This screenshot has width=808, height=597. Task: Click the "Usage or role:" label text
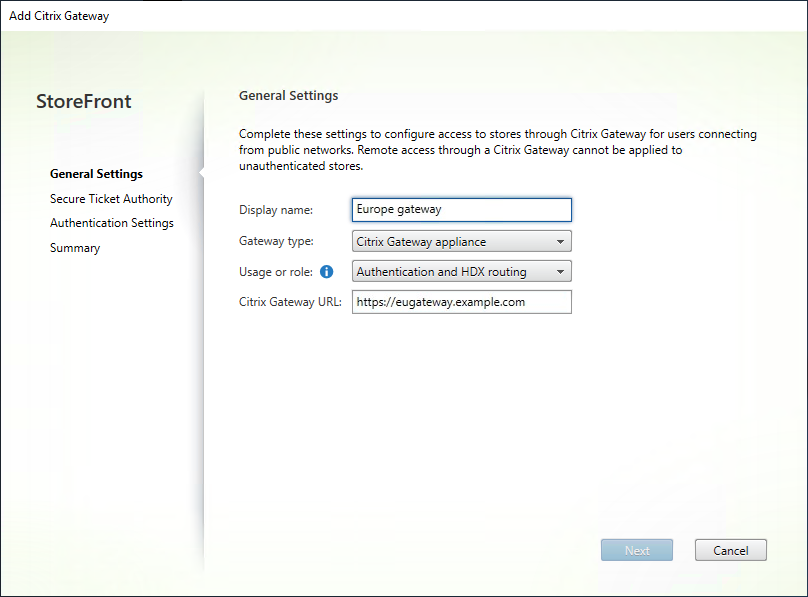[276, 272]
